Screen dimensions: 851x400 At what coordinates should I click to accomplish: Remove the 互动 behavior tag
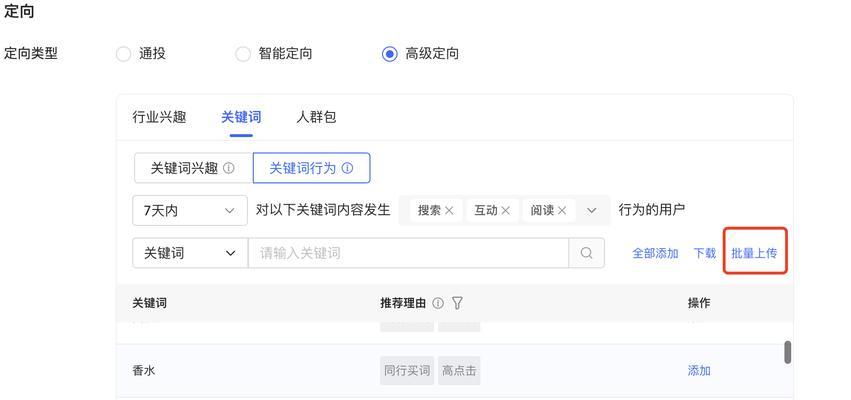(x=505, y=211)
